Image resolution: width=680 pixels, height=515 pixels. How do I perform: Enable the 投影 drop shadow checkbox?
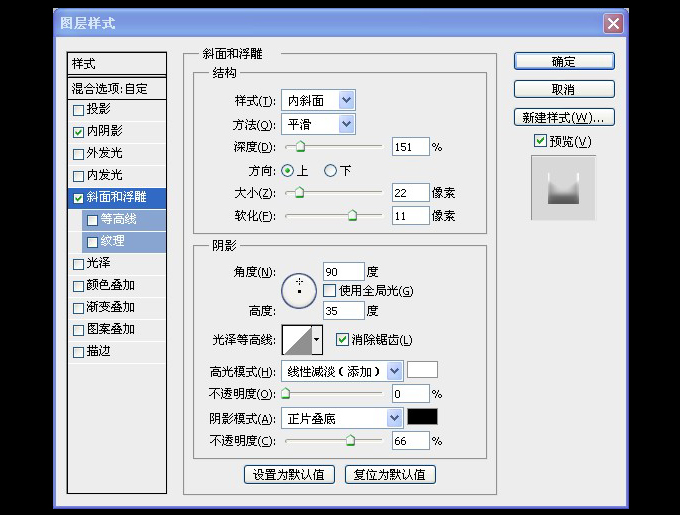(78, 110)
